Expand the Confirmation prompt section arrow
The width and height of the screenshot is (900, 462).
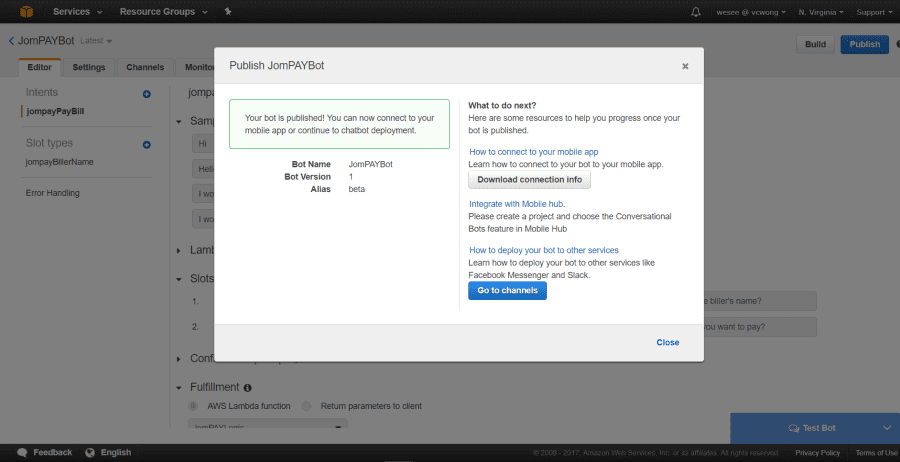[x=178, y=359]
